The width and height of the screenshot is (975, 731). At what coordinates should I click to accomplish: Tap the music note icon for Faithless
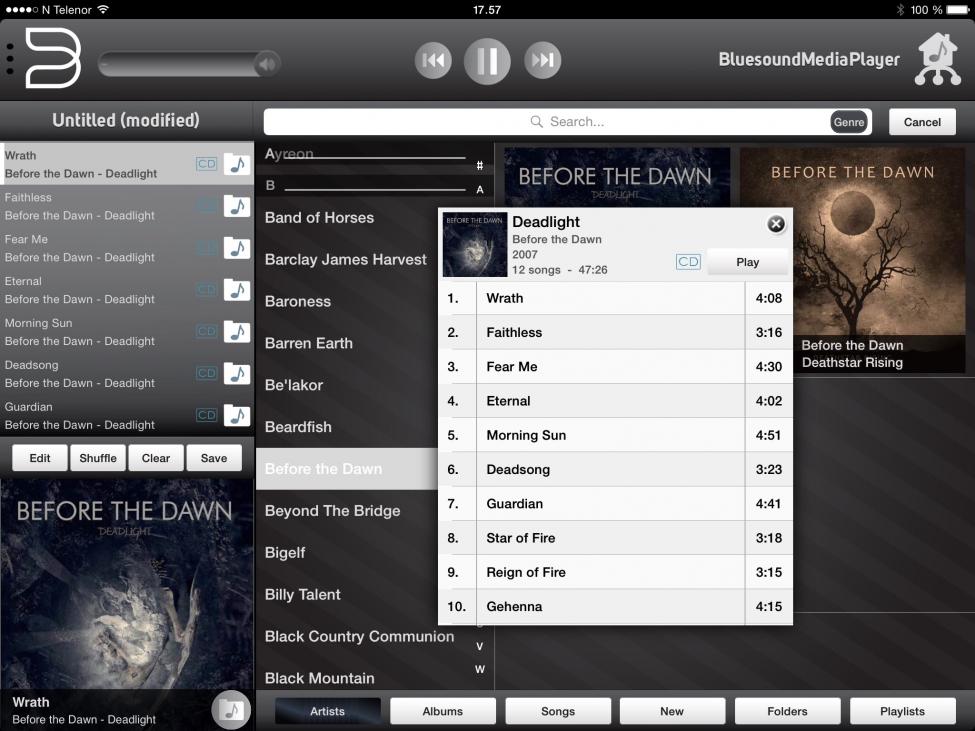point(237,206)
